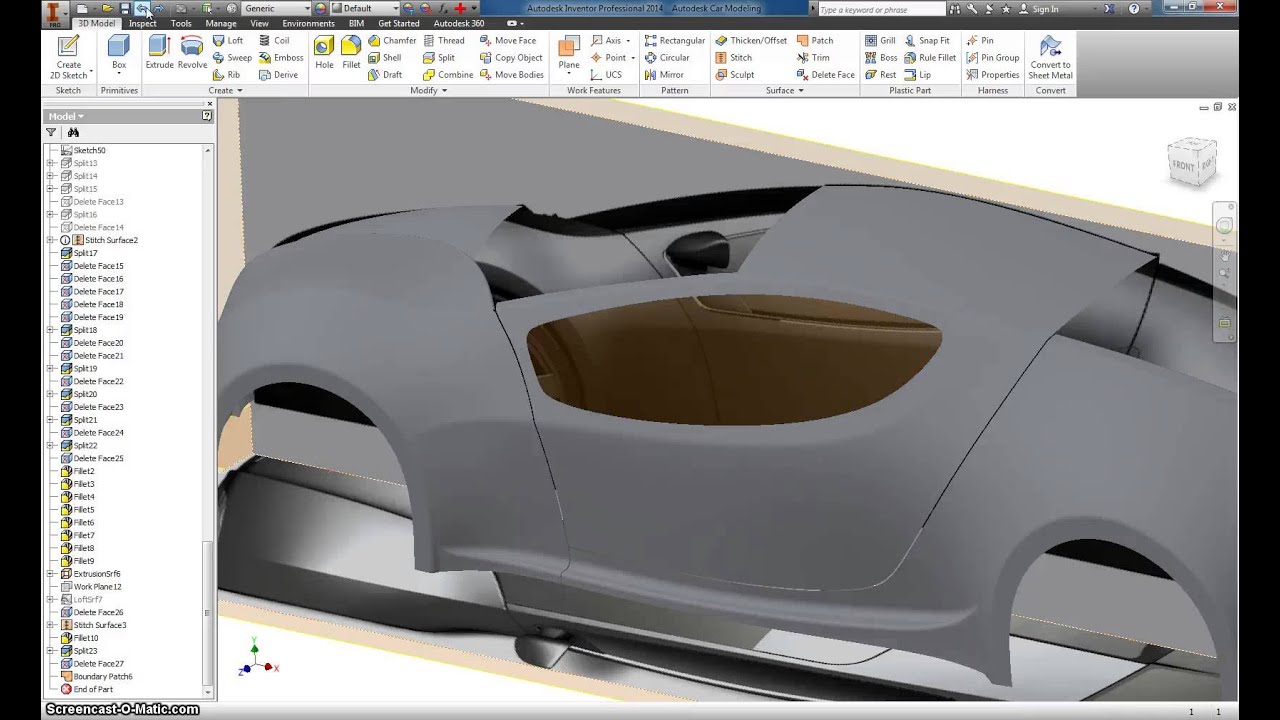Image resolution: width=1280 pixels, height=720 pixels.
Task: Click the binoculars find icon in browser
Action: click(x=73, y=132)
